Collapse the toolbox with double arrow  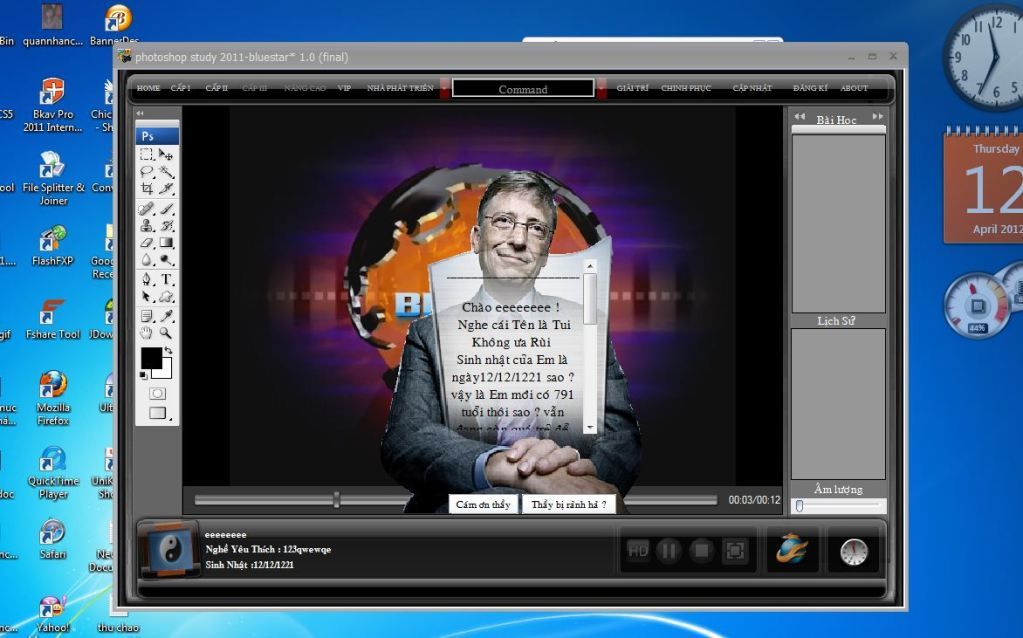[x=140, y=114]
